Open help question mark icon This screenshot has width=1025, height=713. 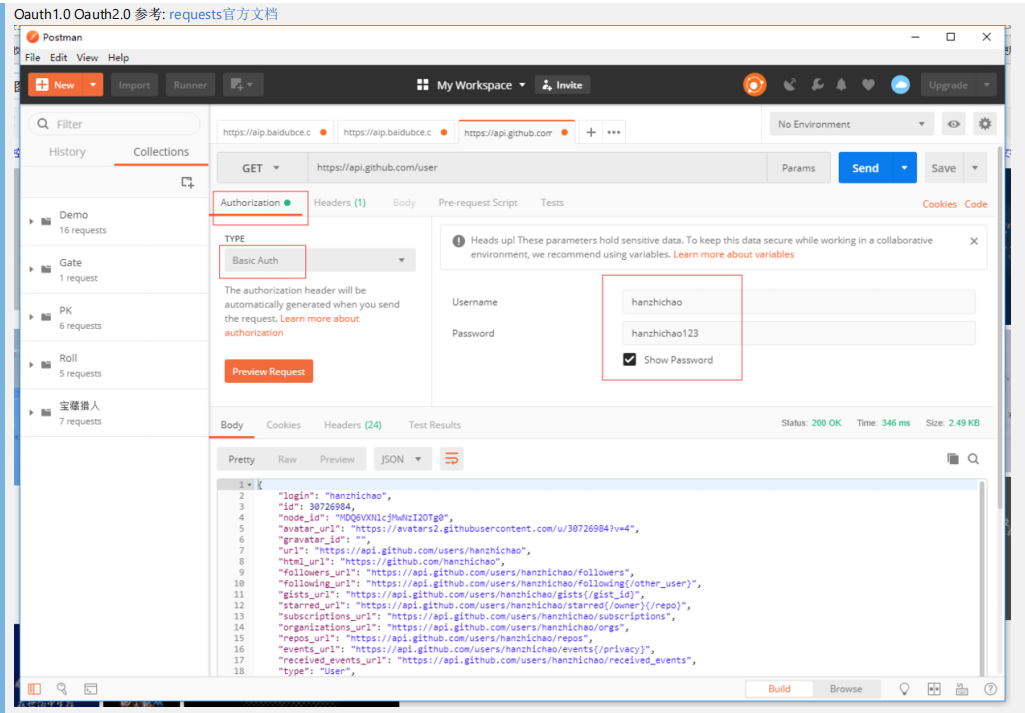(x=990, y=689)
